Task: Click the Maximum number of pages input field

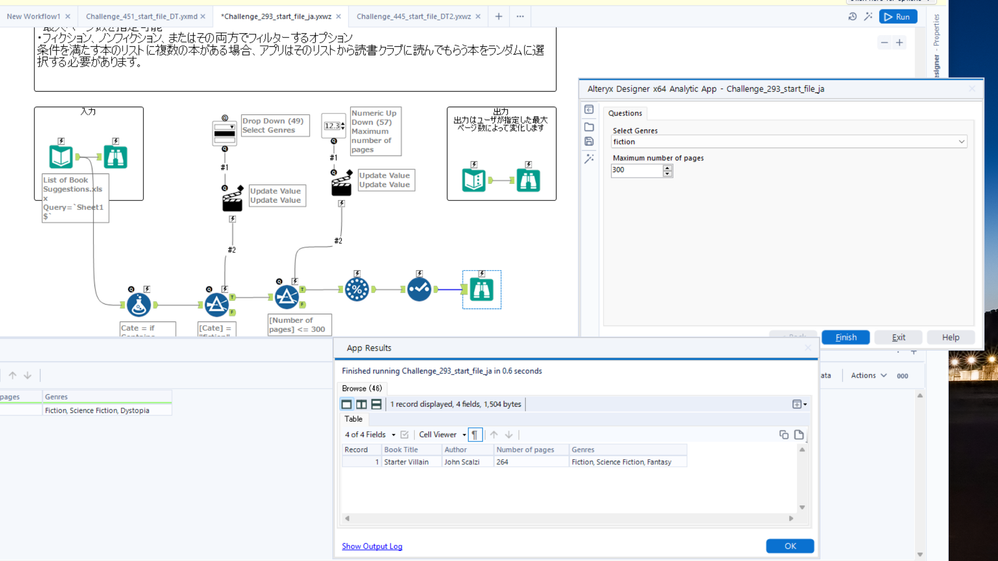Action: [x=636, y=170]
